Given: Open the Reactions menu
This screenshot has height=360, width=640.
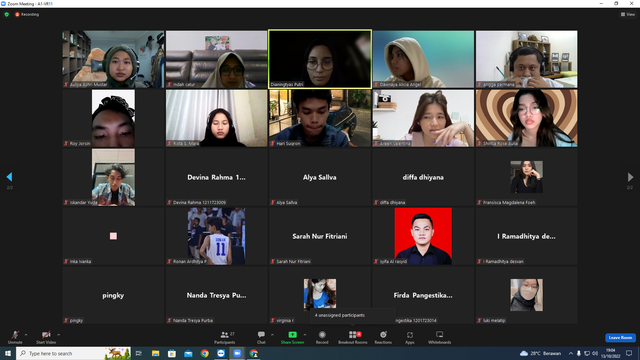Looking at the screenshot, I should pos(383,337).
